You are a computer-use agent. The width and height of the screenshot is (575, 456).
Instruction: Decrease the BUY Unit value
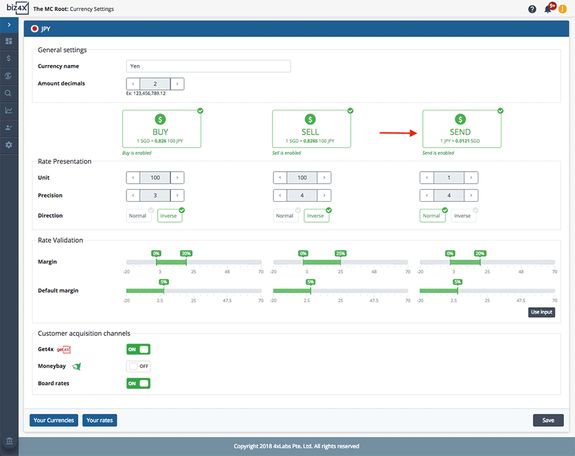133,178
